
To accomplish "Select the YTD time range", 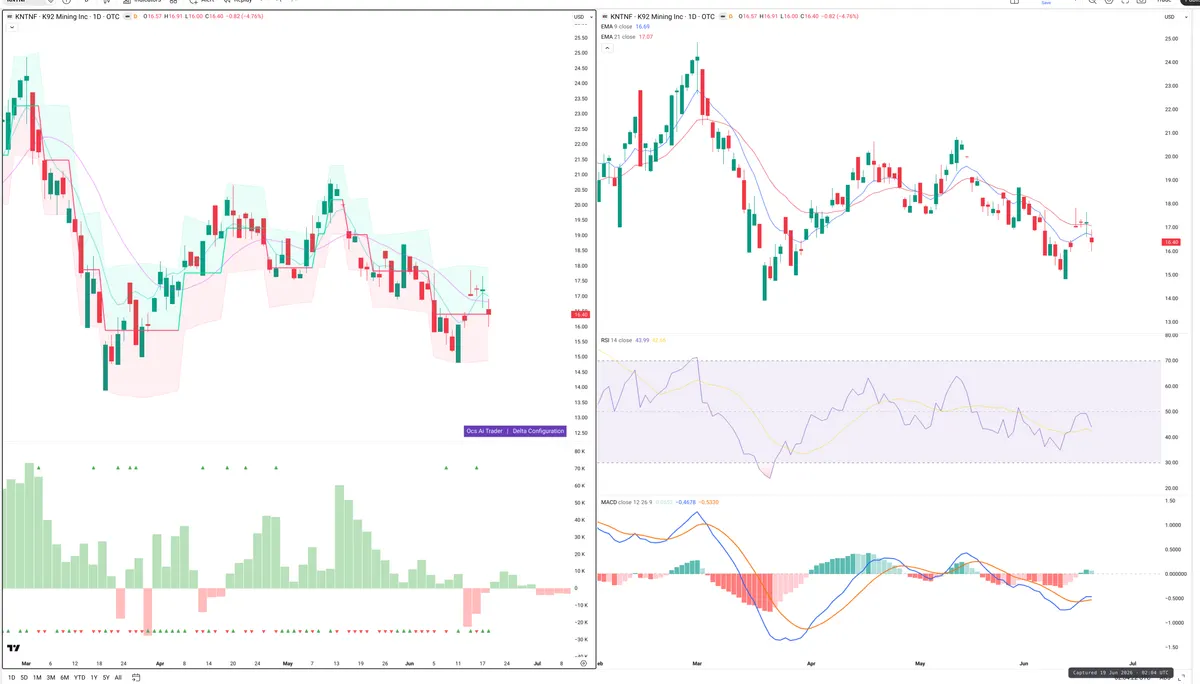I will click(79, 677).
